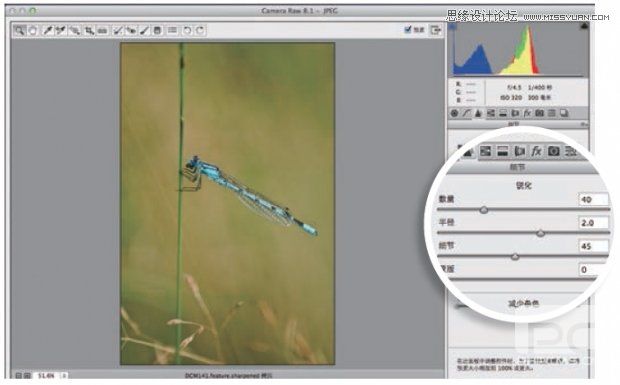Select the Red Eye Removal tool

[x=131, y=30]
